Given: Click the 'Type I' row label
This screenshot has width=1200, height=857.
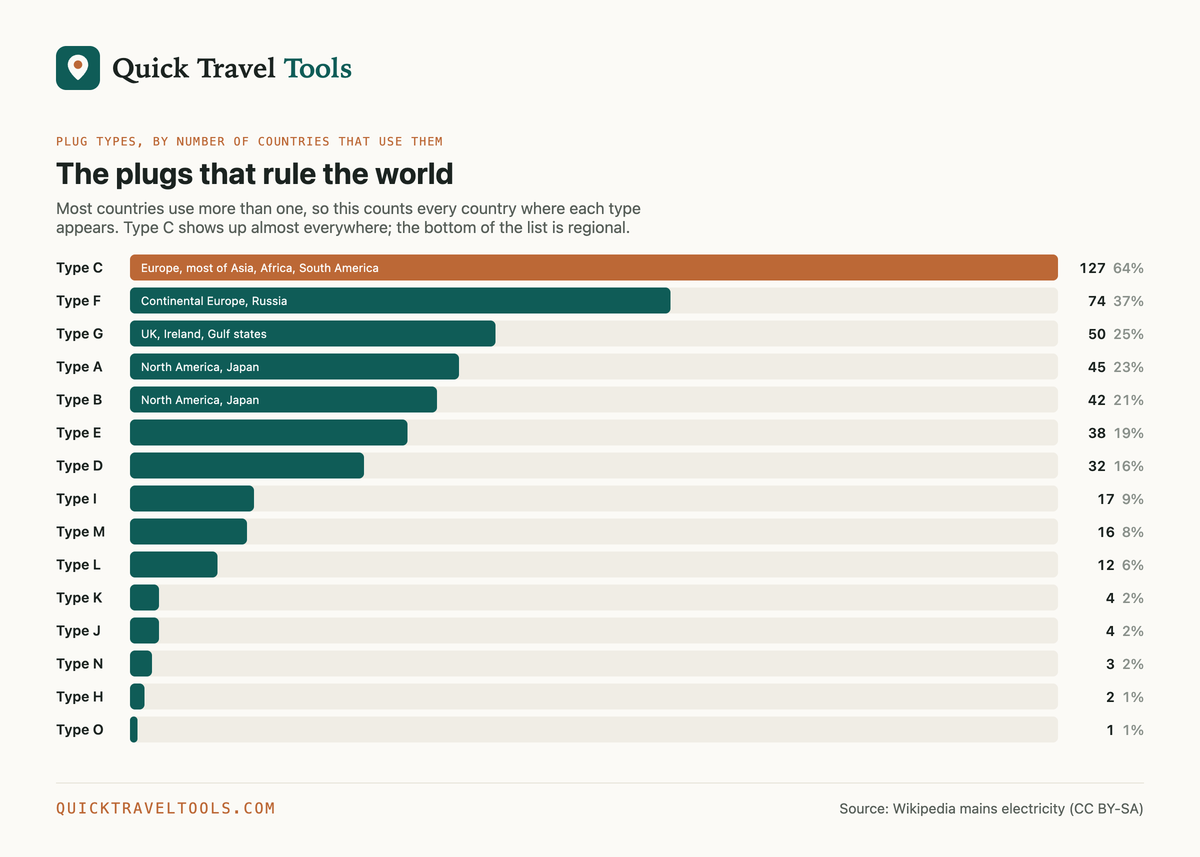Looking at the screenshot, I should pyautogui.click(x=76, y=499).
